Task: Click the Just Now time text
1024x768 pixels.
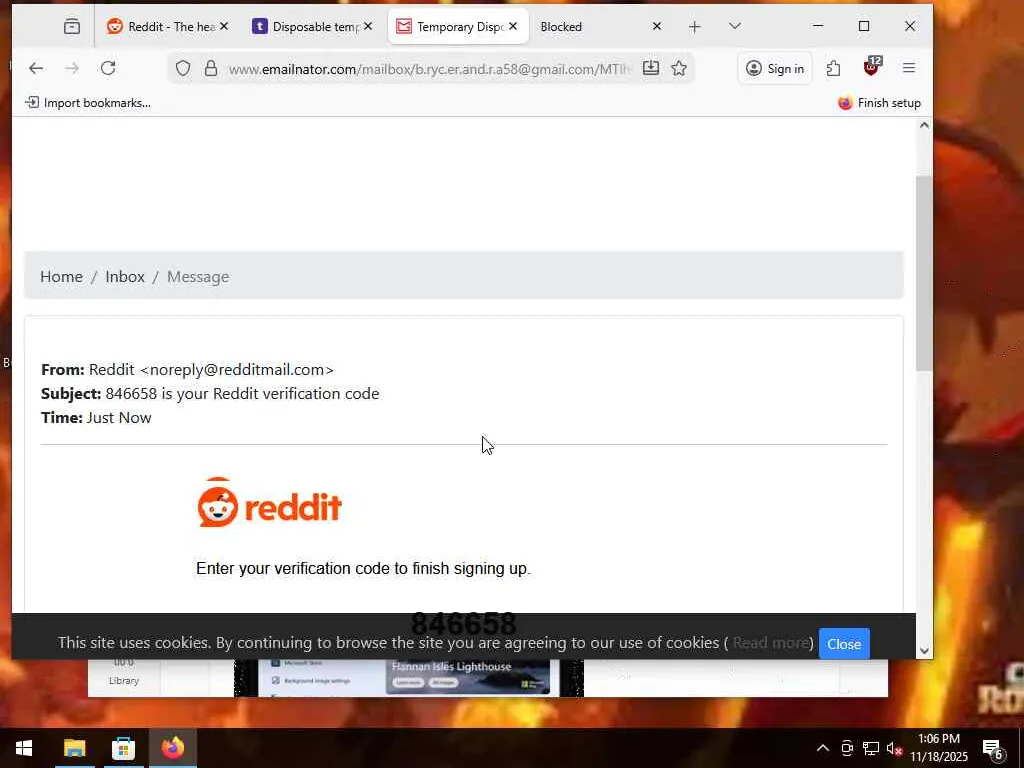Action: (x=119, y=418)
